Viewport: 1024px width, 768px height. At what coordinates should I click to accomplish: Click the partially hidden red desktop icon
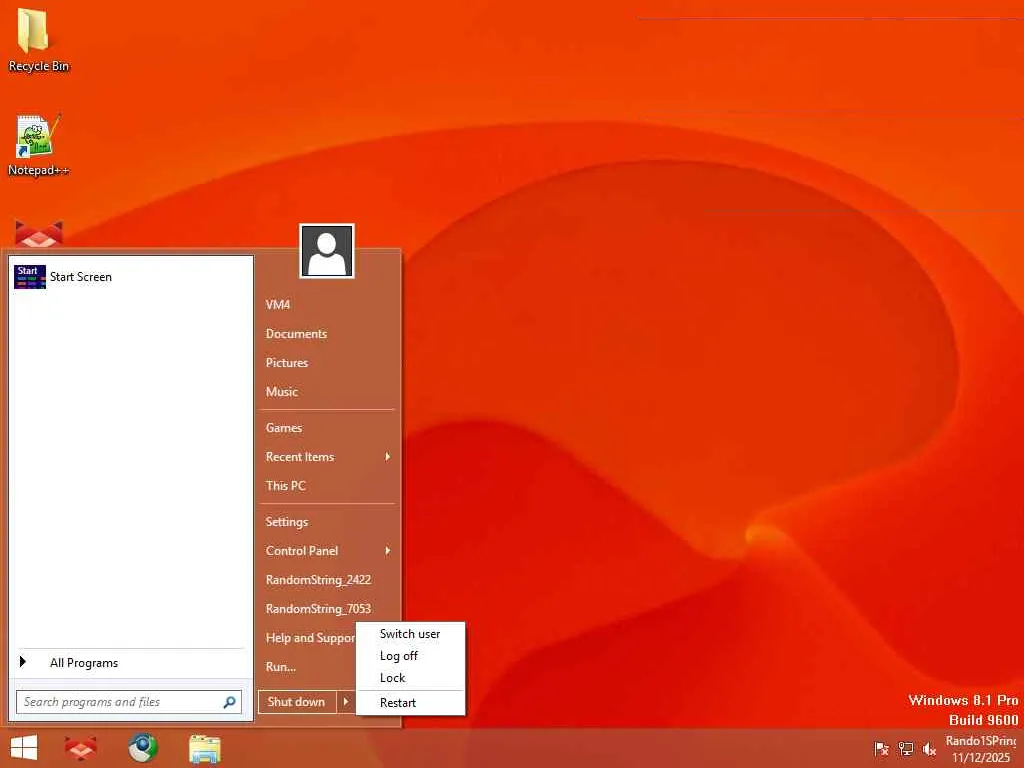[39, 233]
